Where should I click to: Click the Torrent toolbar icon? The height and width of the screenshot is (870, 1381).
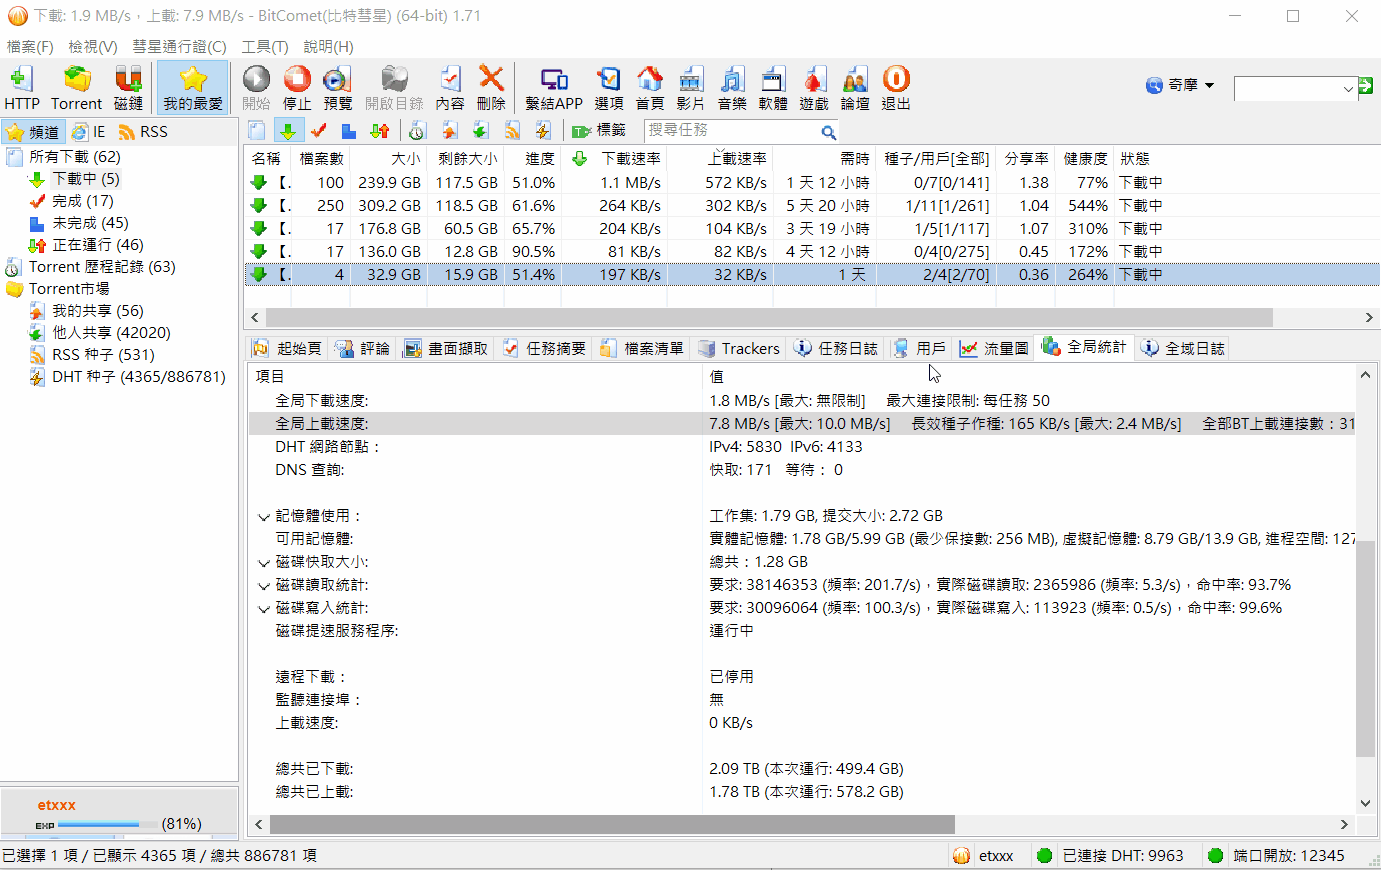76,88
